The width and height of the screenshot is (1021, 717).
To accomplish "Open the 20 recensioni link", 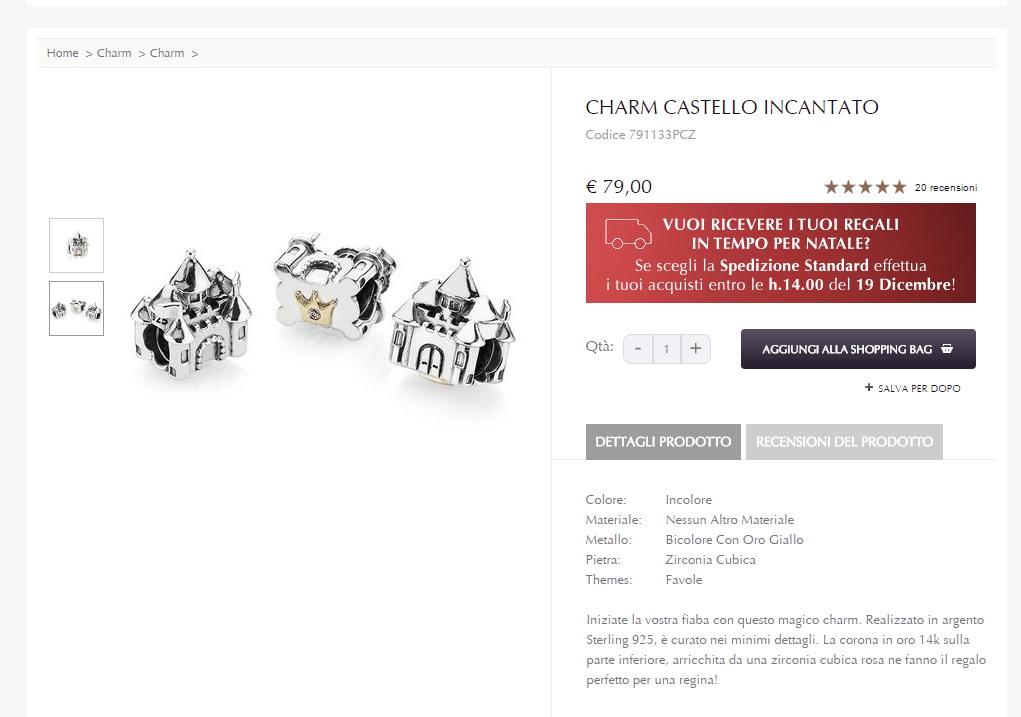I will click(946, 188).
